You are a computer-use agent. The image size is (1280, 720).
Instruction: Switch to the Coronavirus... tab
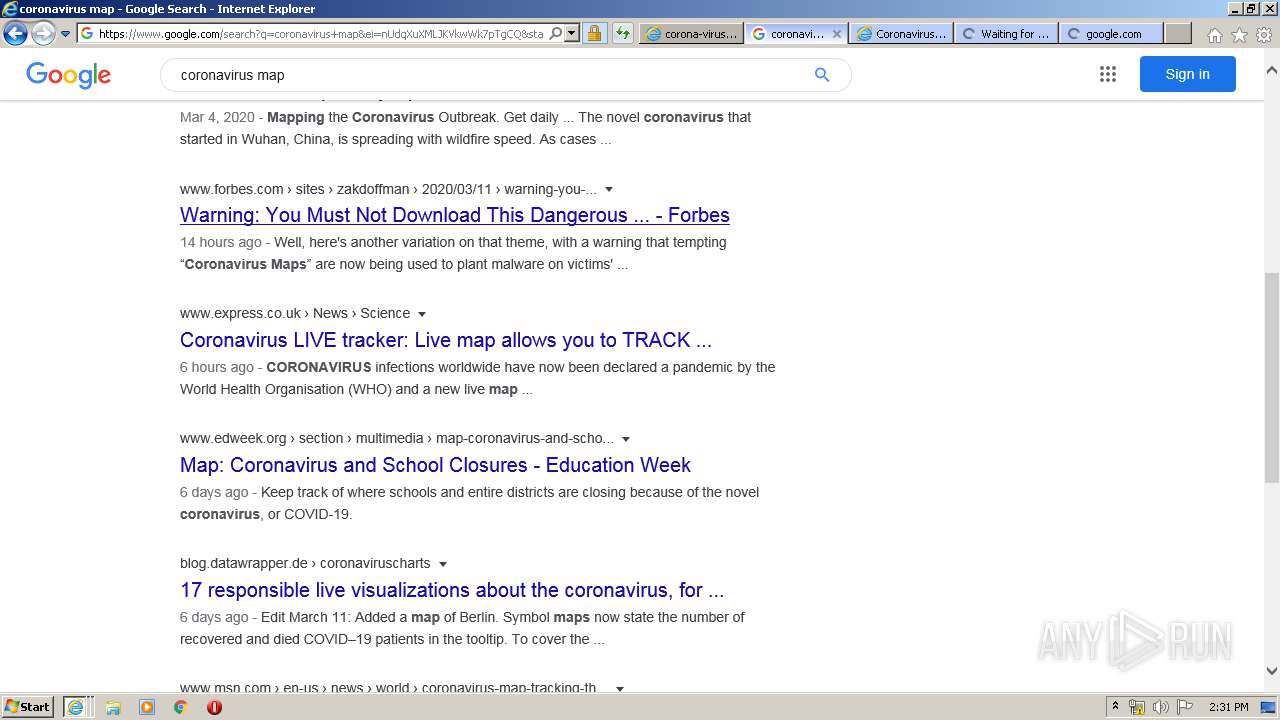click(x=901, y=33)
